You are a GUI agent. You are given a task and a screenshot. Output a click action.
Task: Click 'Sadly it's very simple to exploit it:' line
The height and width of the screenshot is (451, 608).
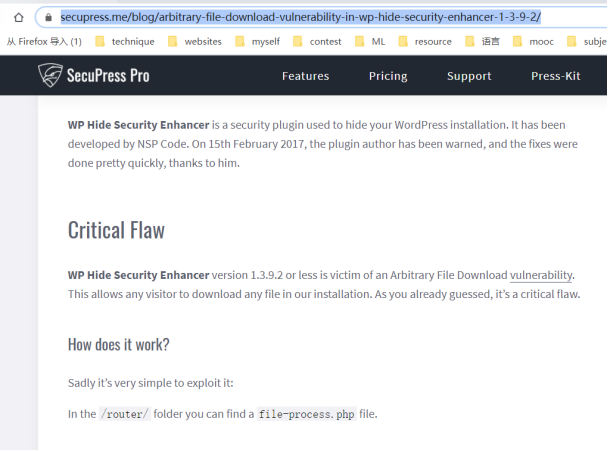pyautogui.click(x=151, y=383)
